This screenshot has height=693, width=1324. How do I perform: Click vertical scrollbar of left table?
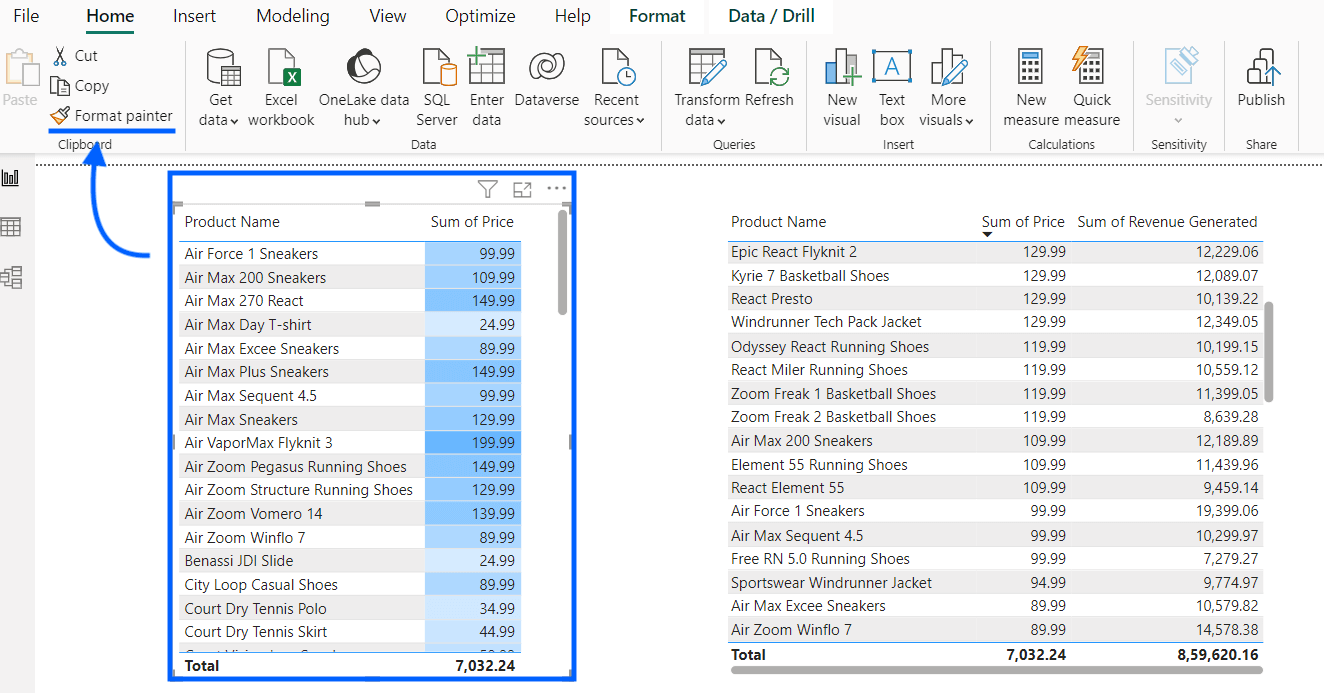coord(563,263)
